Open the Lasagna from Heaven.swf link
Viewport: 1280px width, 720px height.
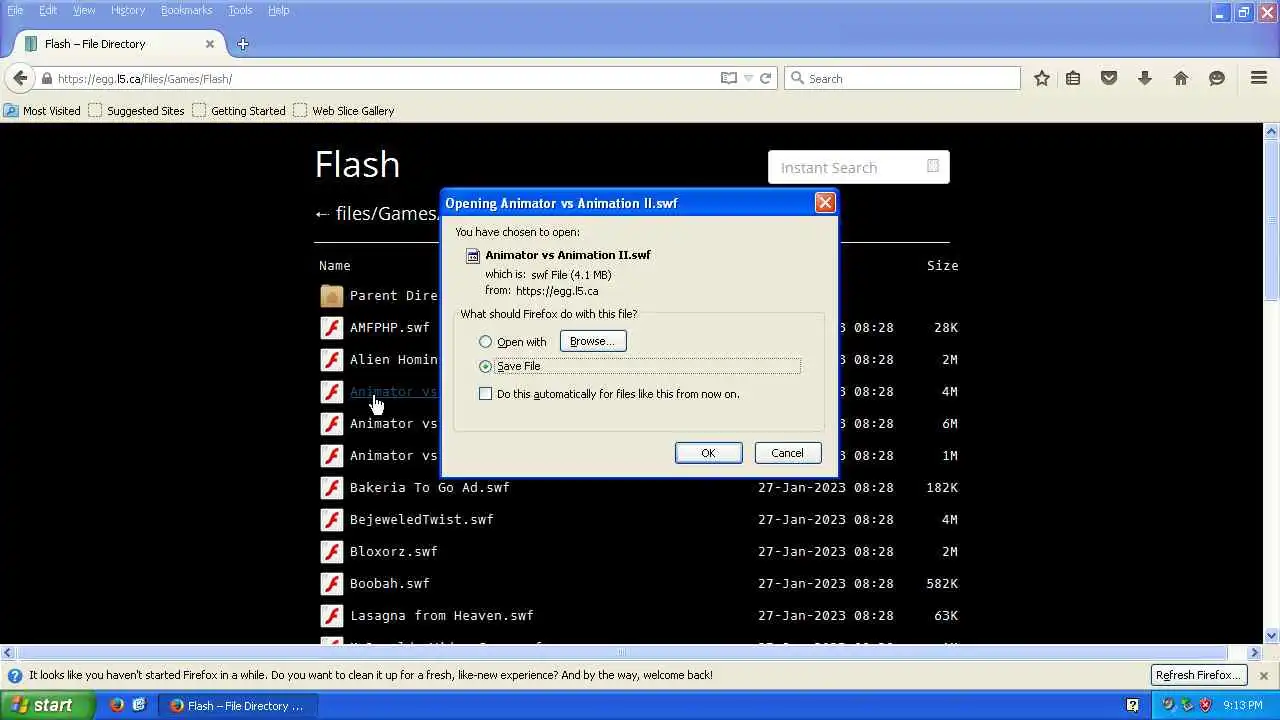pos(441,615)
